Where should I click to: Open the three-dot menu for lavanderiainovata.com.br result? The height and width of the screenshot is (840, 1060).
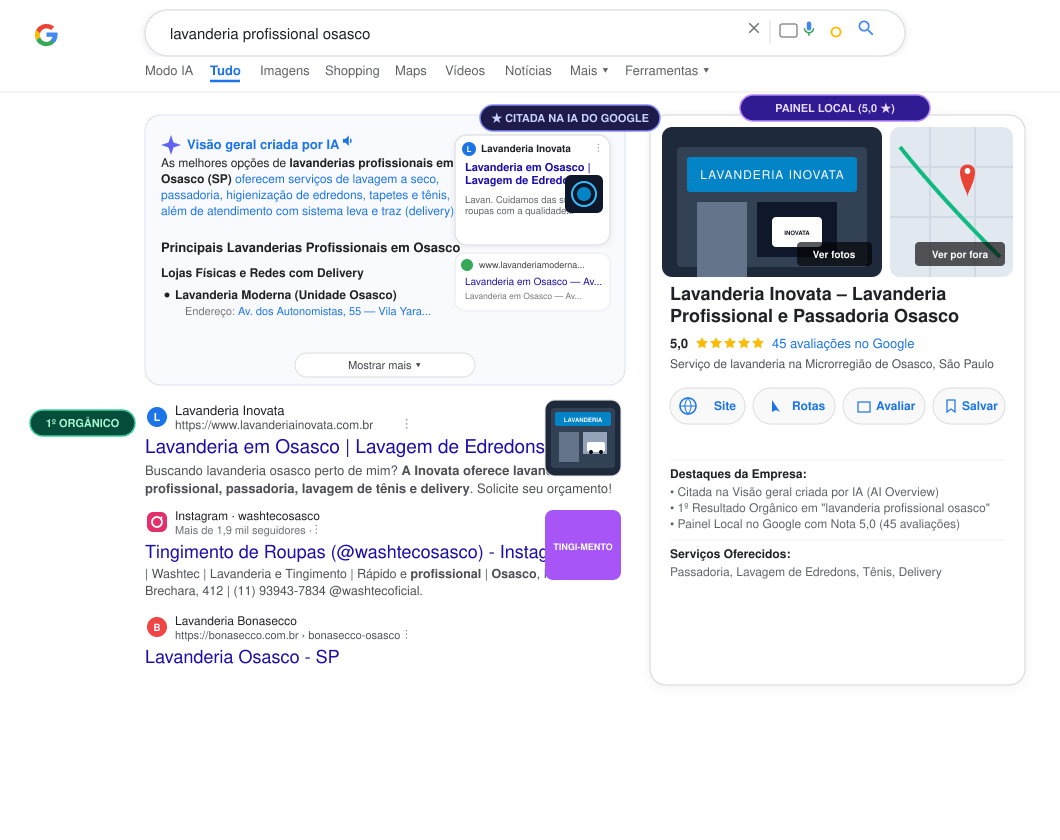tap(406, 424)
